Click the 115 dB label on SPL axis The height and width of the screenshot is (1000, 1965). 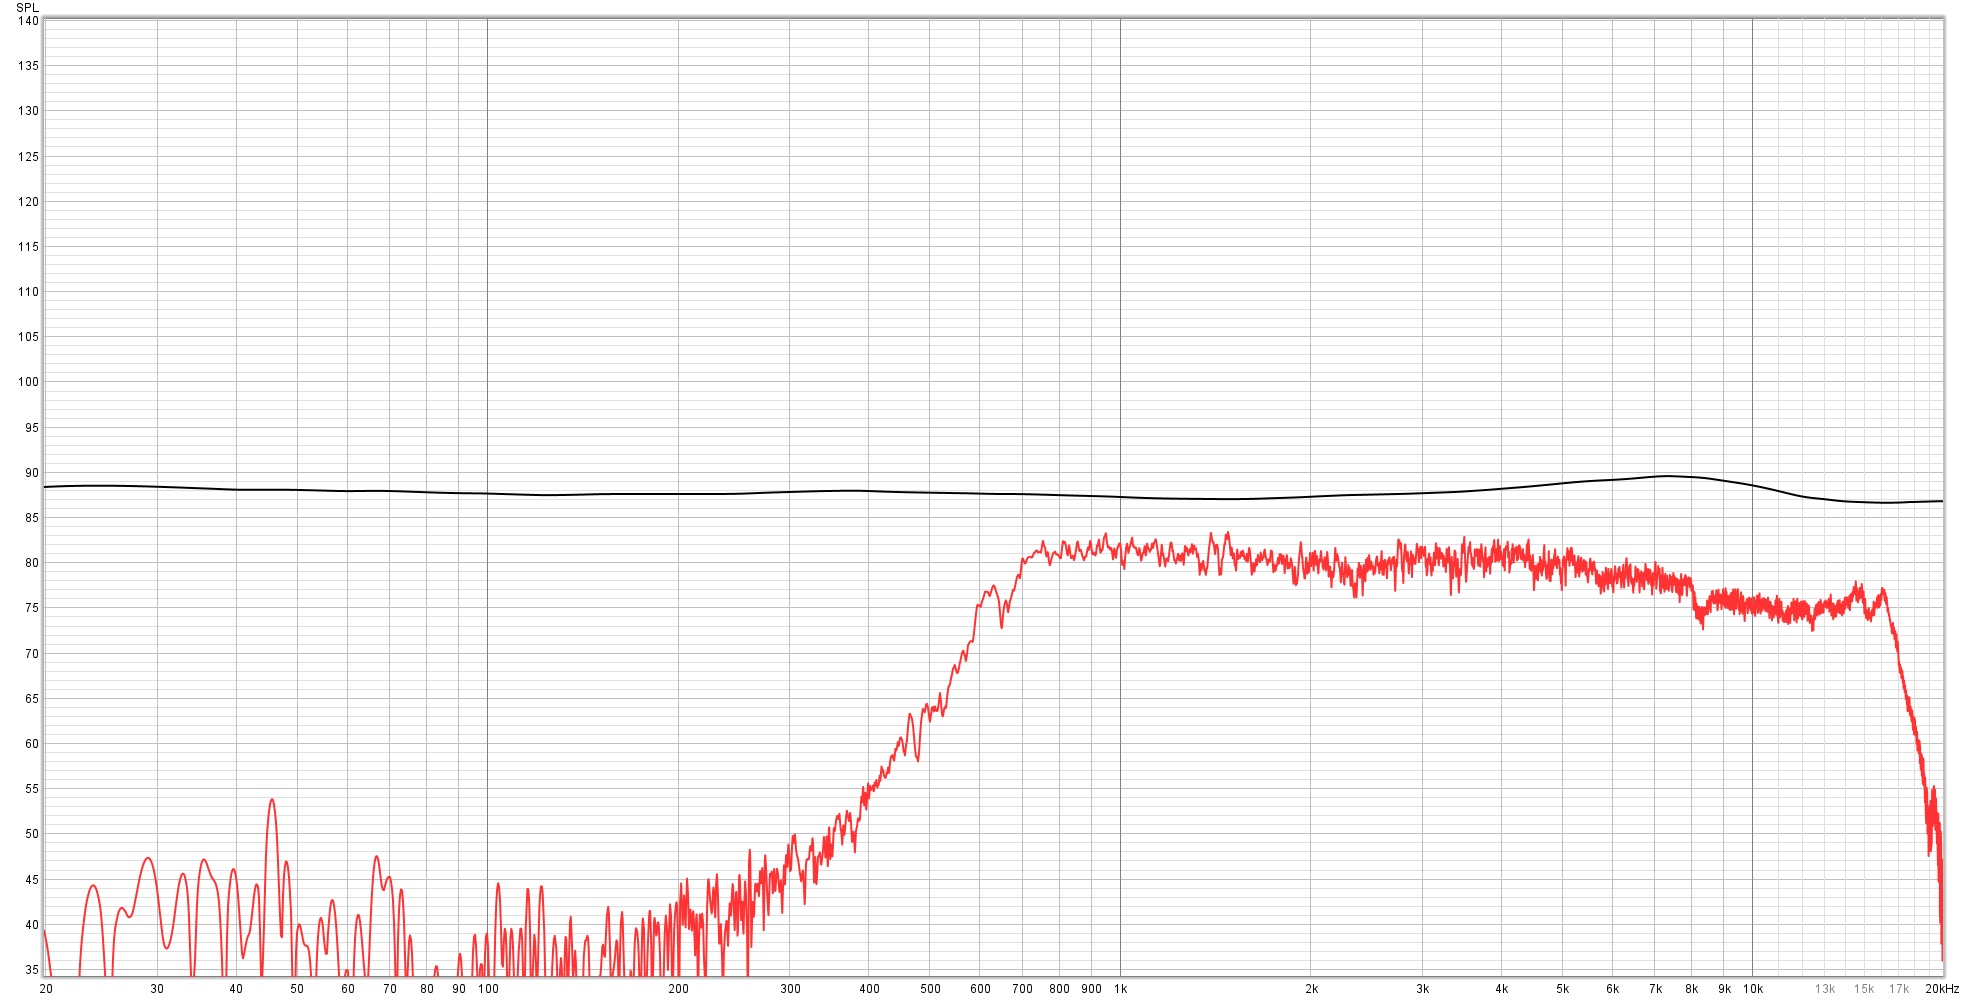pos(28,247)
